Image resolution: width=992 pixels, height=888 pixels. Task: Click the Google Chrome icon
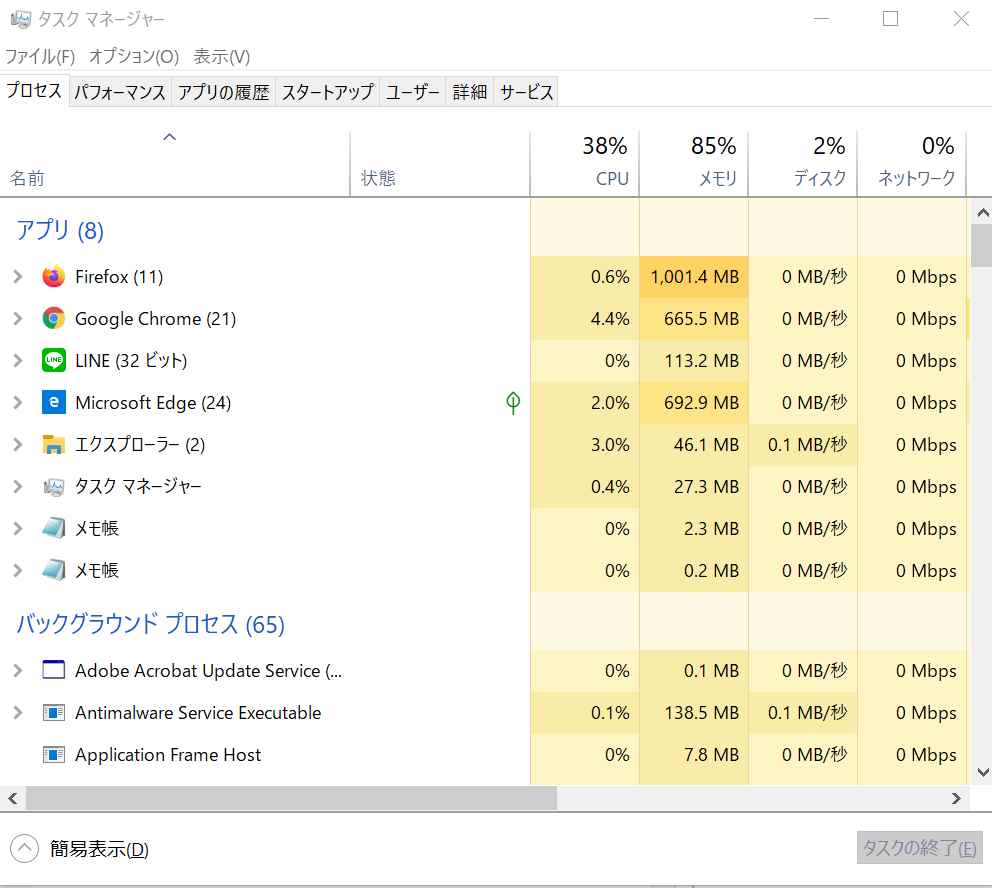(54, 319)
